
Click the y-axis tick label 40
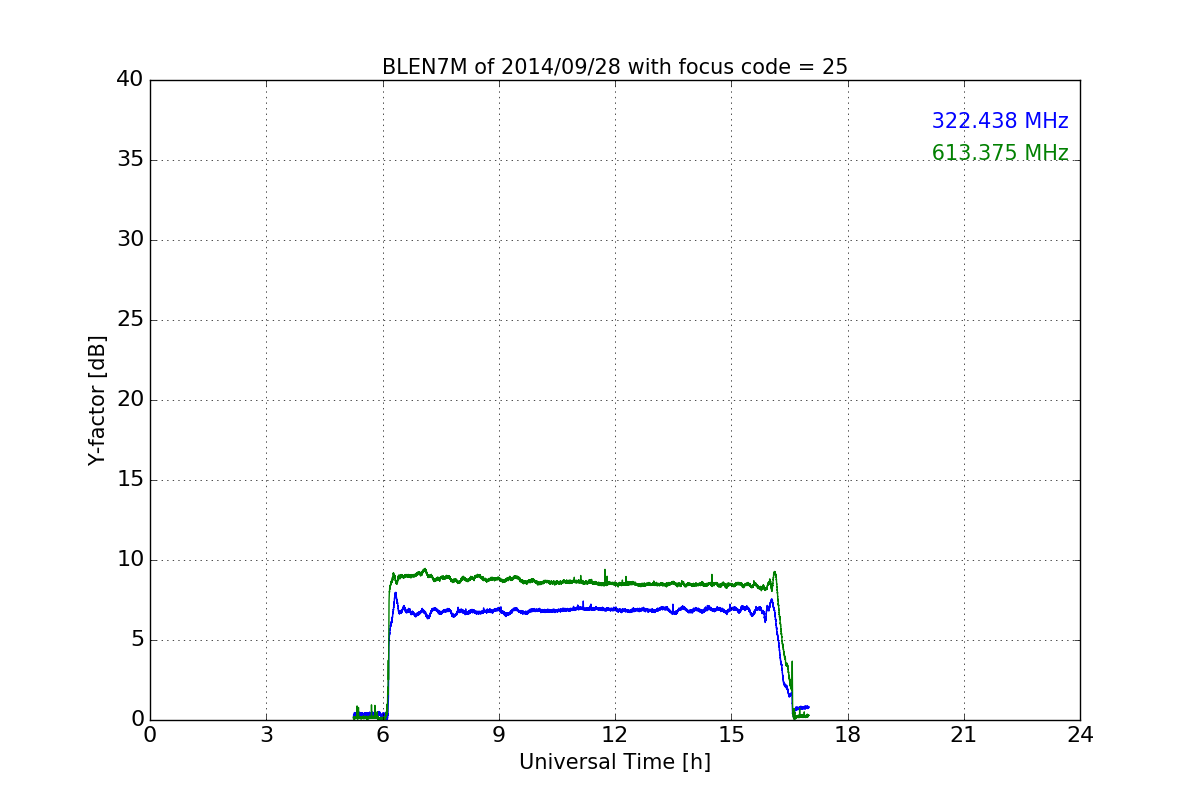click(x=129, y=80)
